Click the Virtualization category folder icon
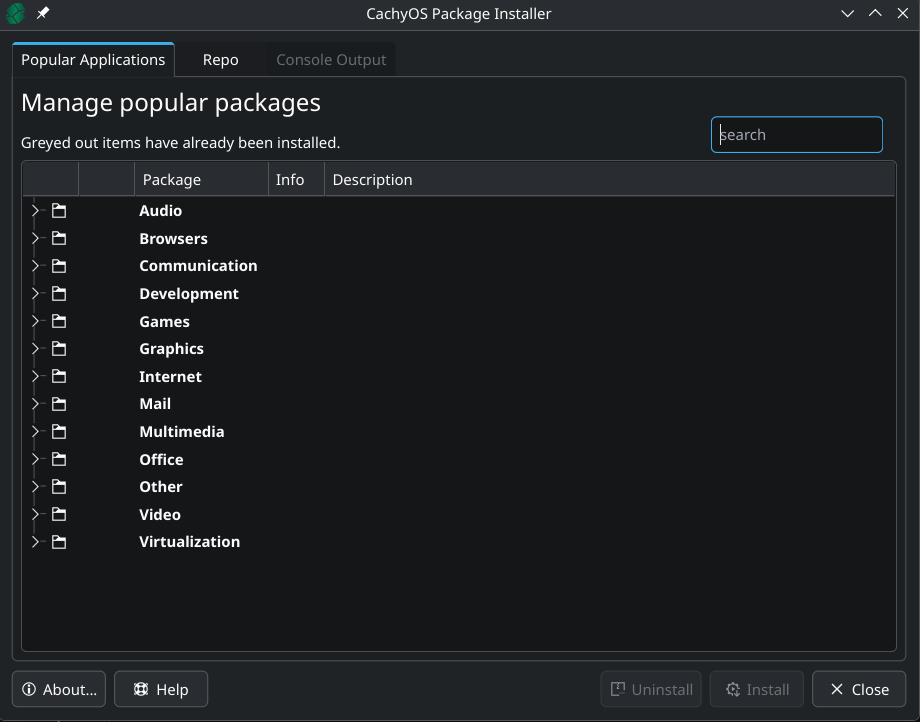This screenshot has height=722, width=920. pos(58,541)
